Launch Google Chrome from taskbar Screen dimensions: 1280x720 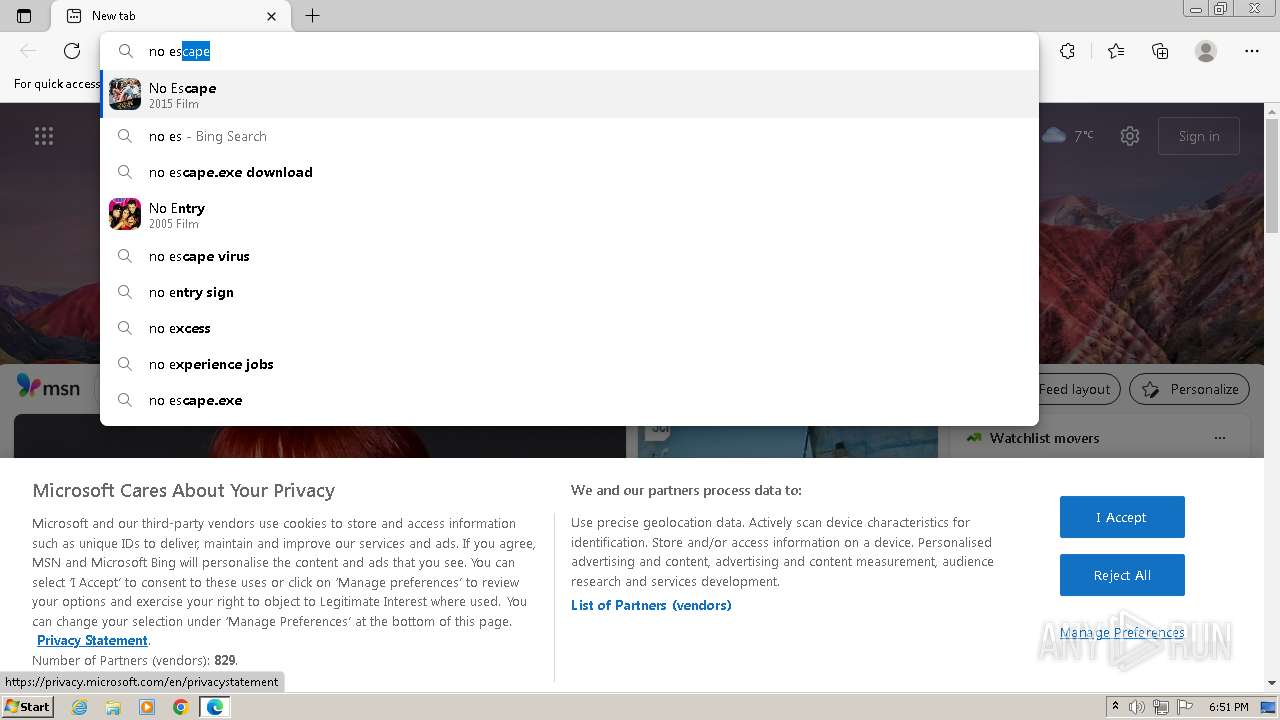click(180, 707)
